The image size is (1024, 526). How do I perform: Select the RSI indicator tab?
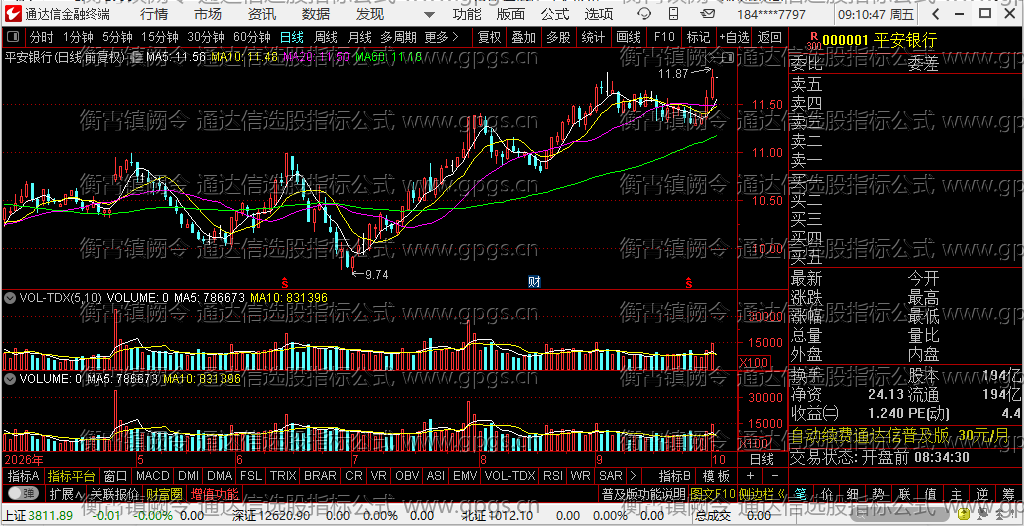[552, 475]
